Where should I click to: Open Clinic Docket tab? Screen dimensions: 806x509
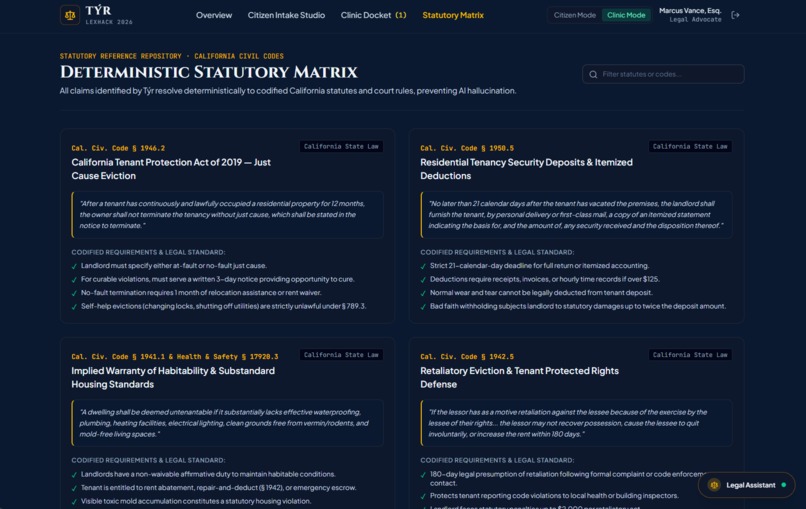coord(373,15)
